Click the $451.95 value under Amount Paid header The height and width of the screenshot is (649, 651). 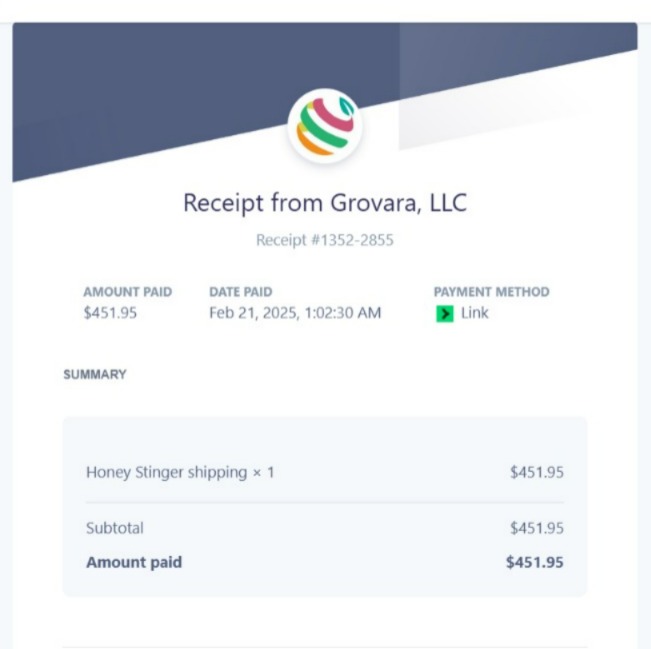[110, 313]
